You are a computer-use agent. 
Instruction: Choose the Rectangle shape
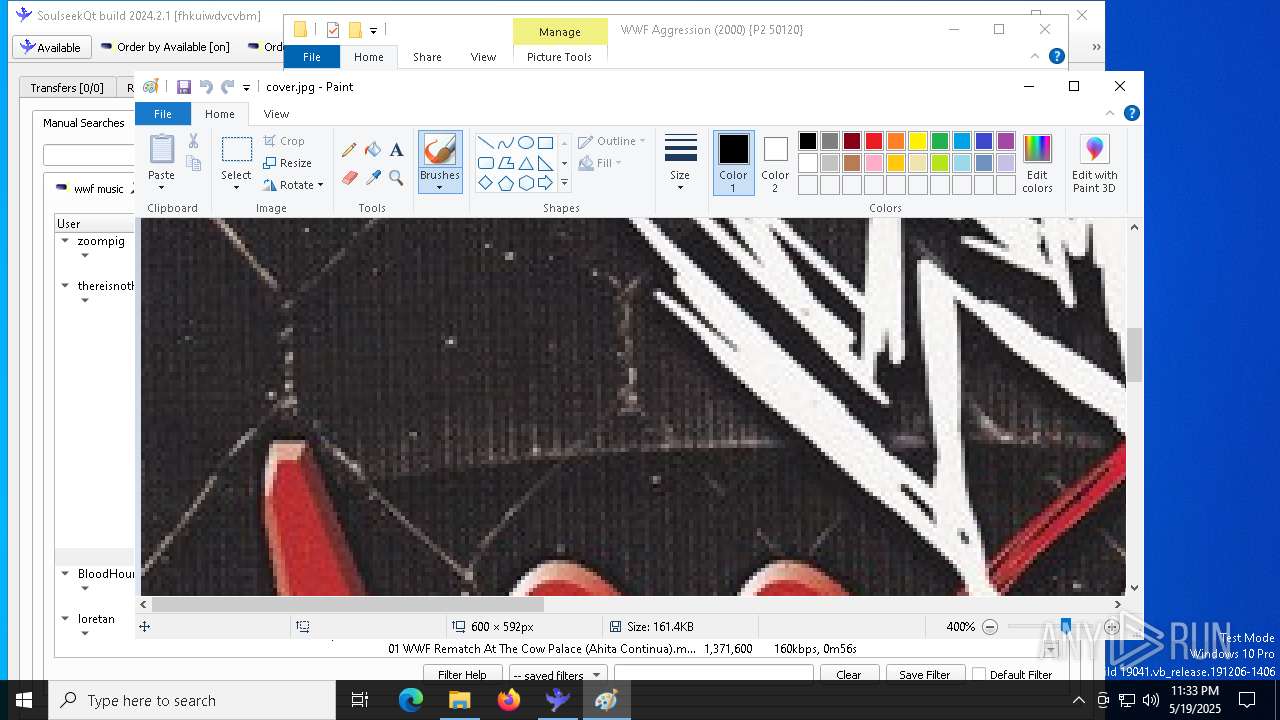pos(545,143)
